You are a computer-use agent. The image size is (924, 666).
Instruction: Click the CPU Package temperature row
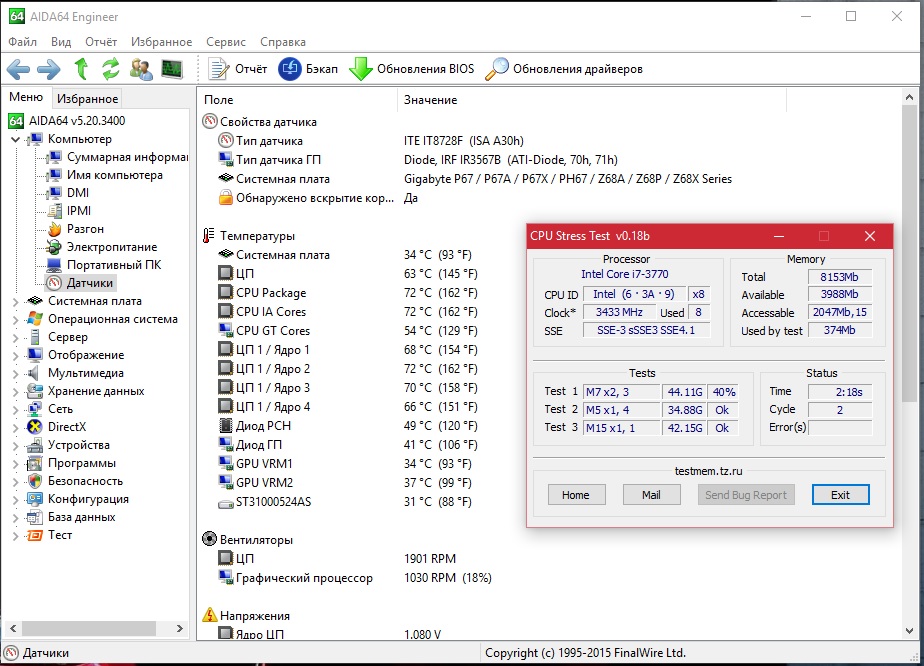tap(348, 293)
